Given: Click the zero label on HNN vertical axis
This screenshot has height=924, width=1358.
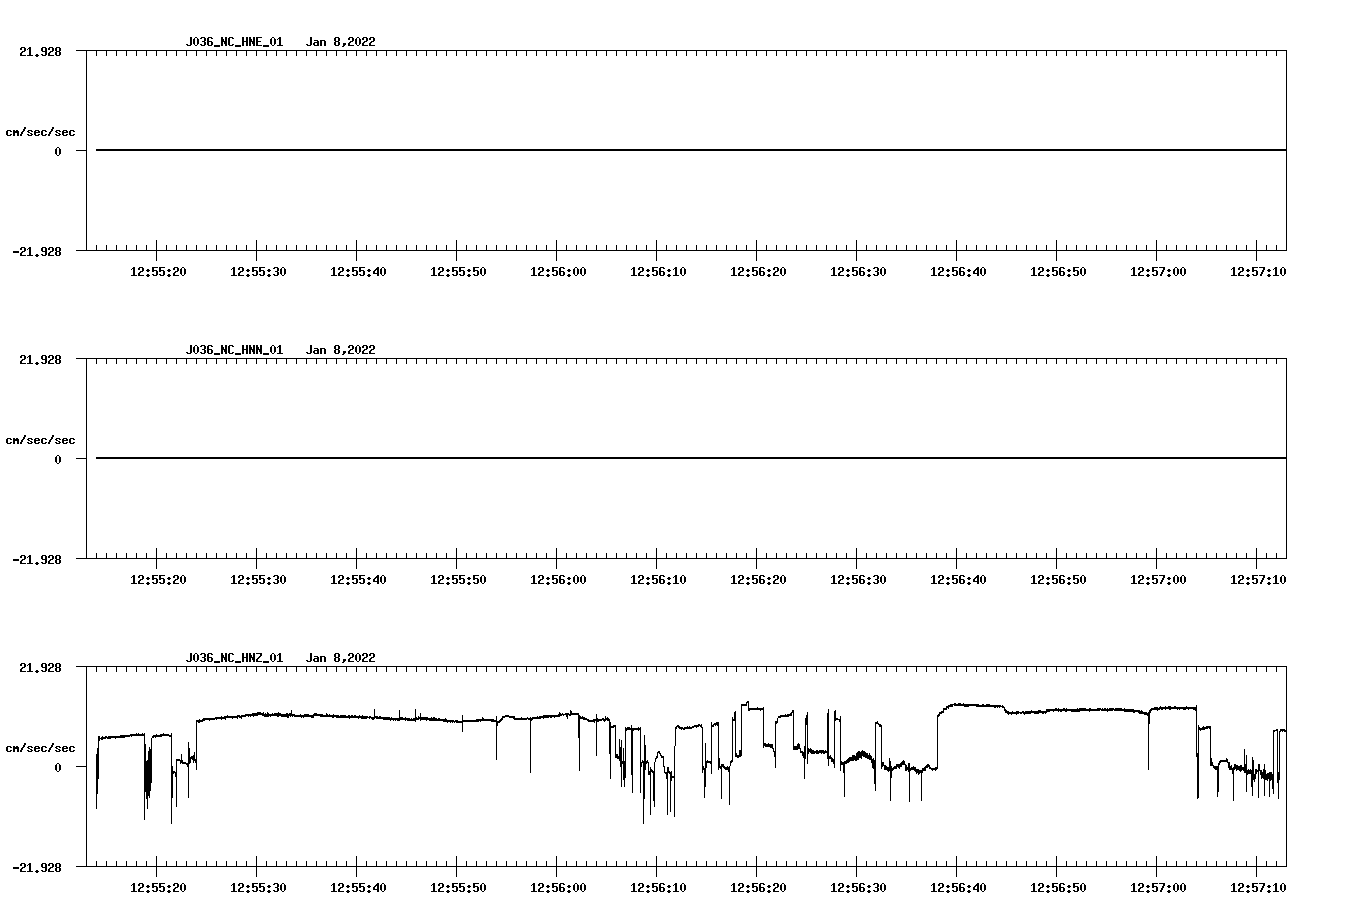Looking at the screenshot, I should (x=58, y=460).
